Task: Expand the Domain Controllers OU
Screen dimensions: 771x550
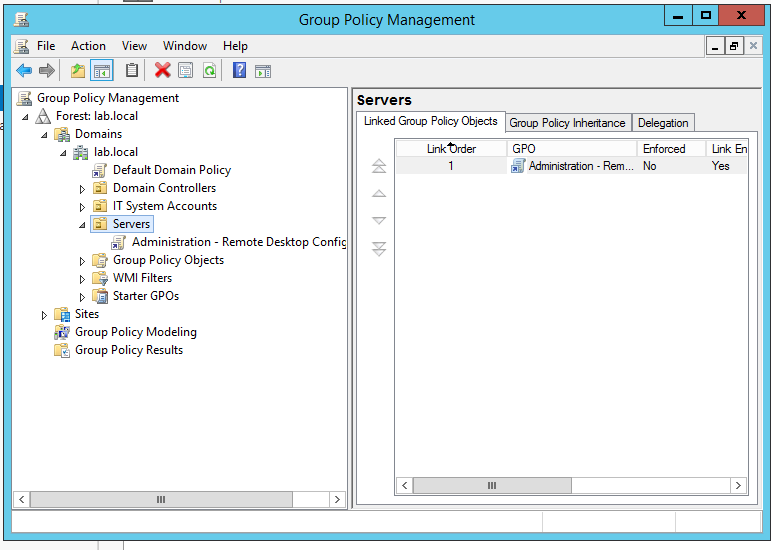Action: [82, 189]
